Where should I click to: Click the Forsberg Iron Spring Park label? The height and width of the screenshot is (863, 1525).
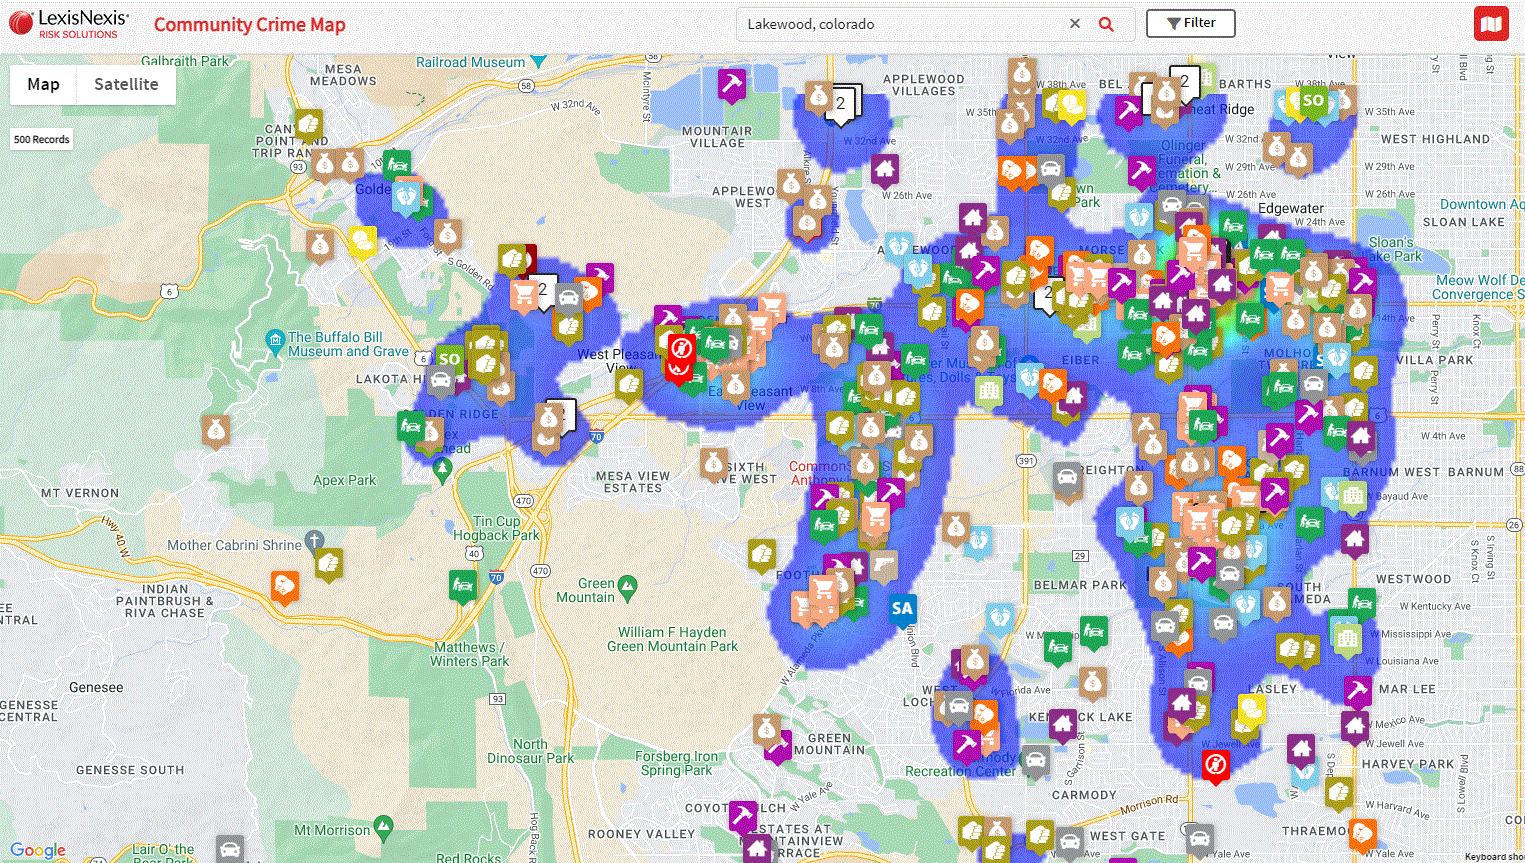677,763
